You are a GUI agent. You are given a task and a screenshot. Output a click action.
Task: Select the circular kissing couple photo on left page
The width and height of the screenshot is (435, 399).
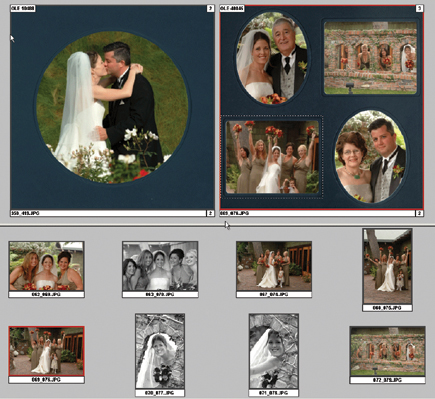pos(112,107)
